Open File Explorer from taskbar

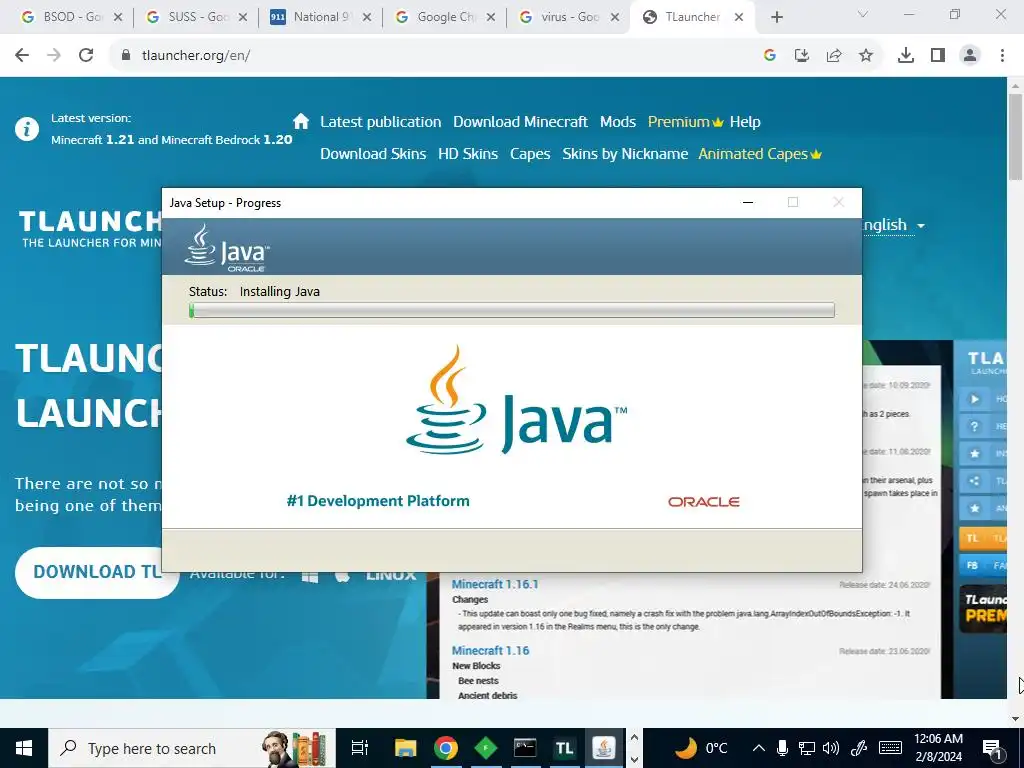click(x=406, y=748)
